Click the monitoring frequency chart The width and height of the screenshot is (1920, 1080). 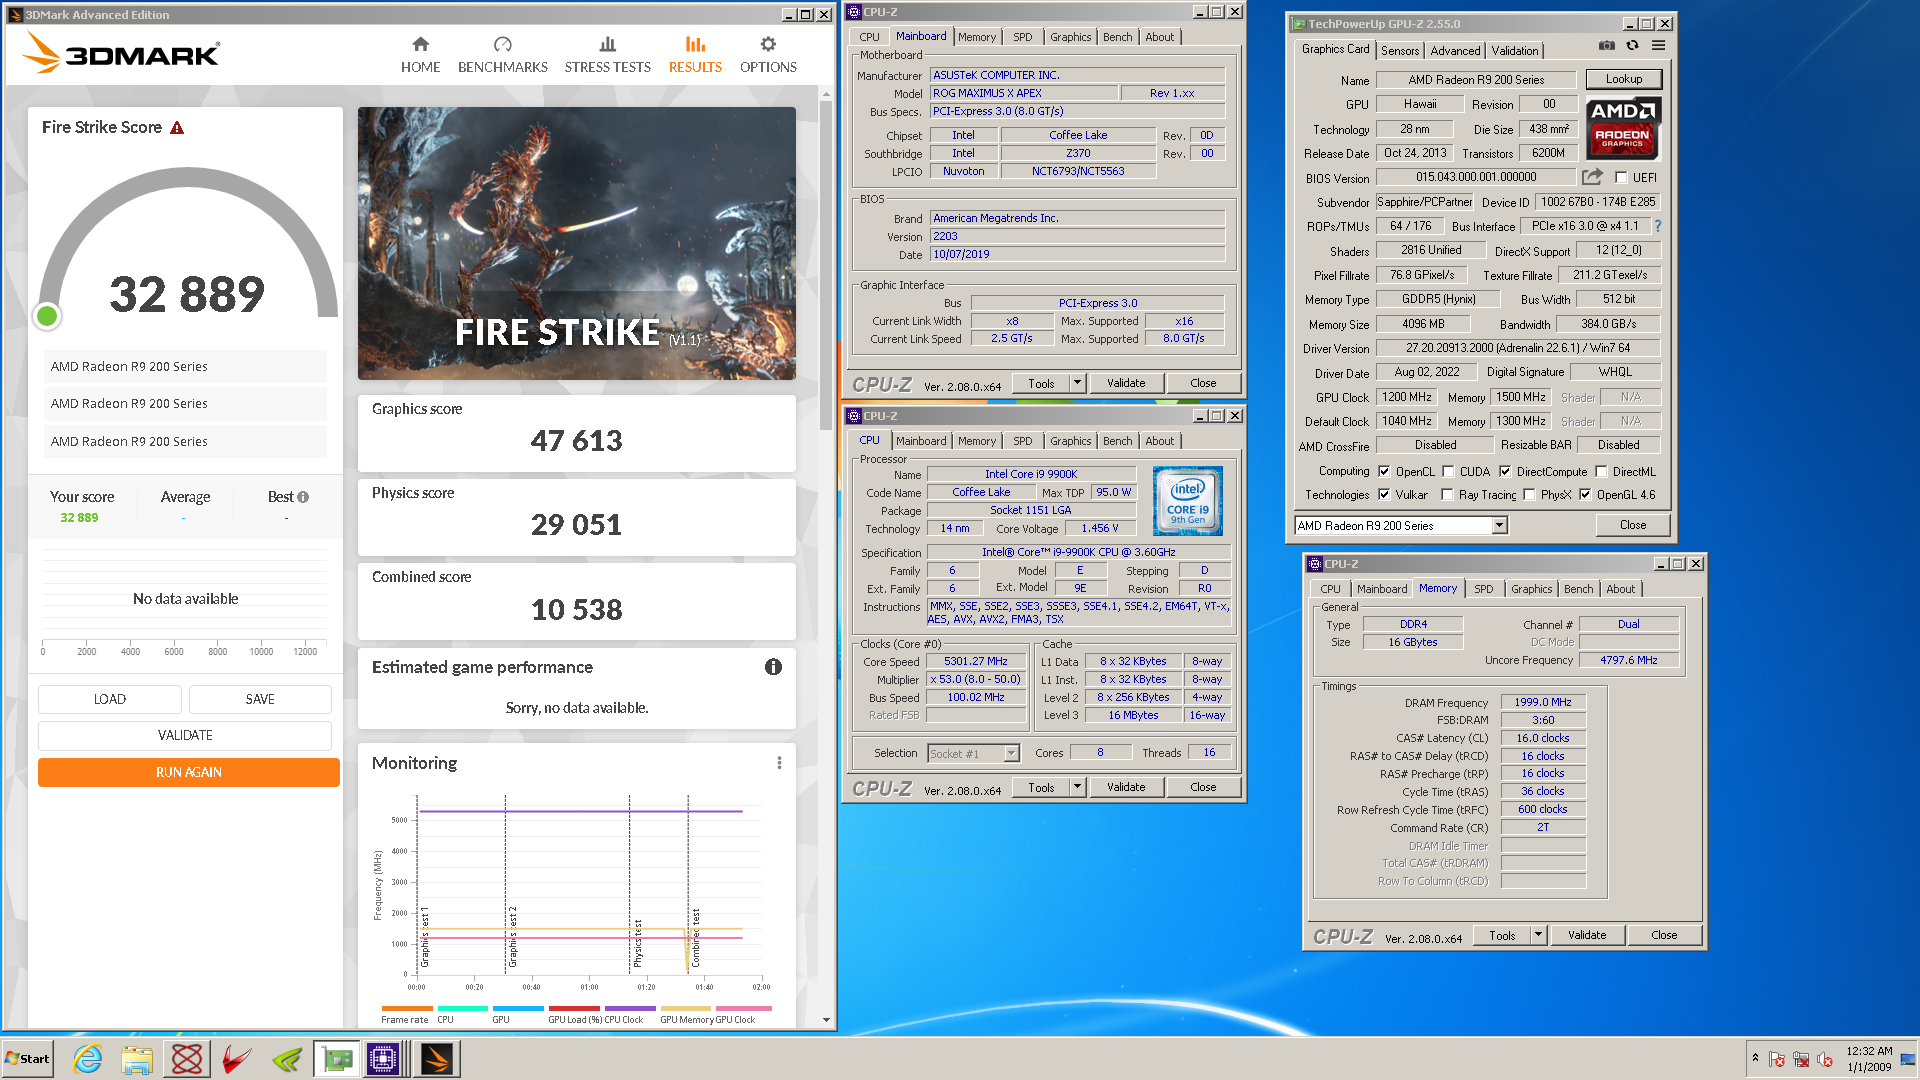coord(589,885)
